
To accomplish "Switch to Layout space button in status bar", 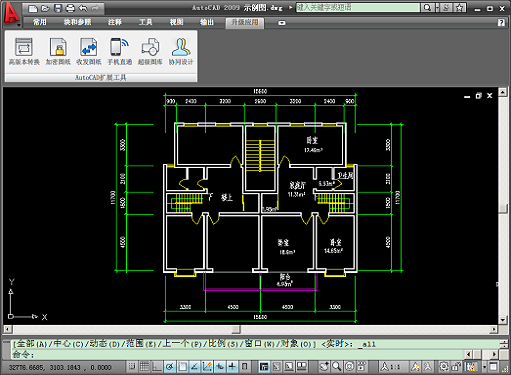I will click(276, 367).
